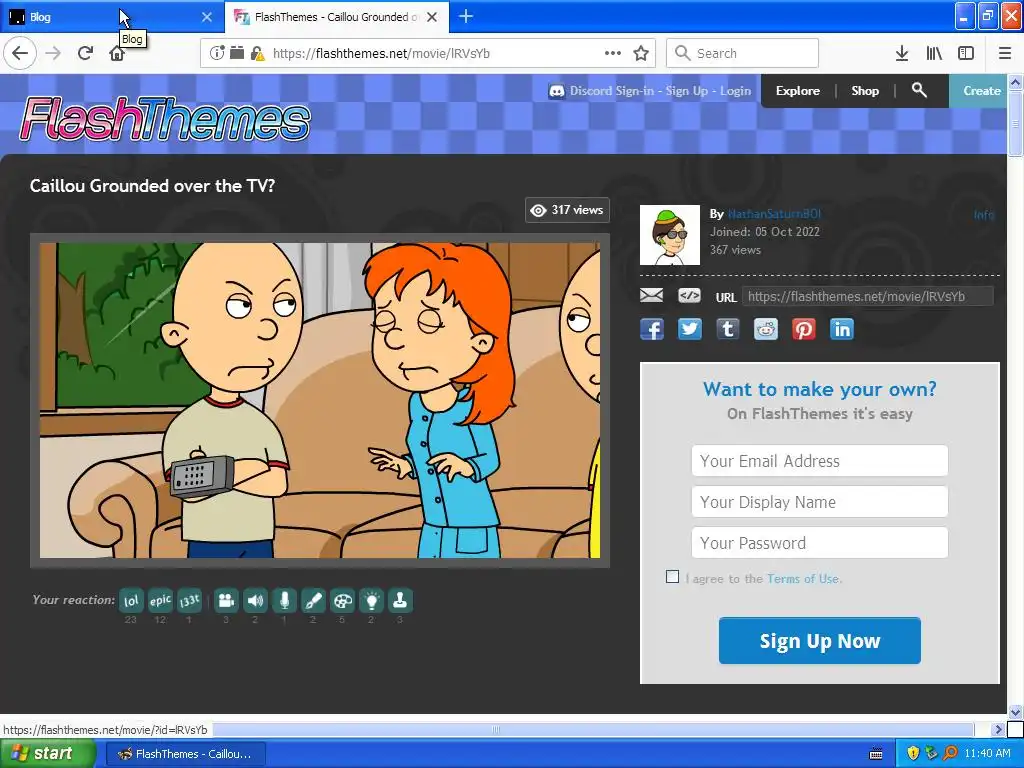Click the paint palette reaction icon

tap(342, 601)
